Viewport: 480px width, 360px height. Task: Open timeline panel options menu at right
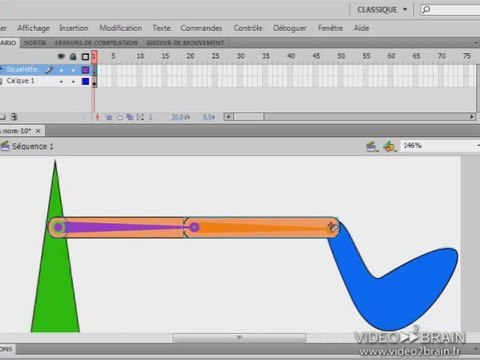476,43
